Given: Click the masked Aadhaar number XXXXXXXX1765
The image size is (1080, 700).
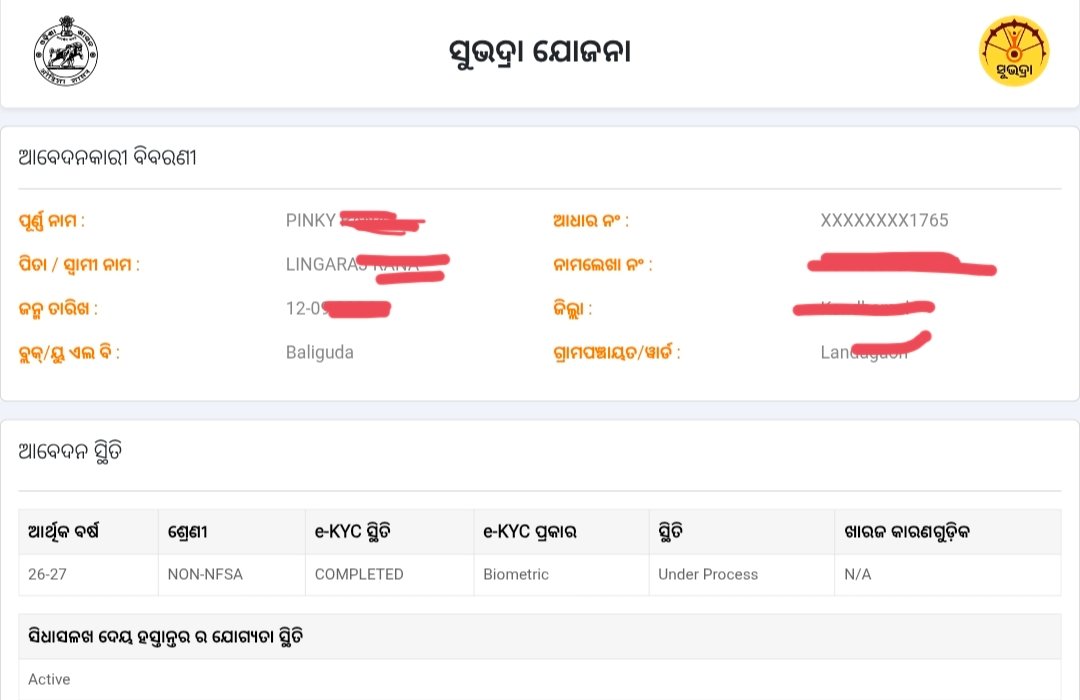Looking at the screenshot, I should coord(884,220).
